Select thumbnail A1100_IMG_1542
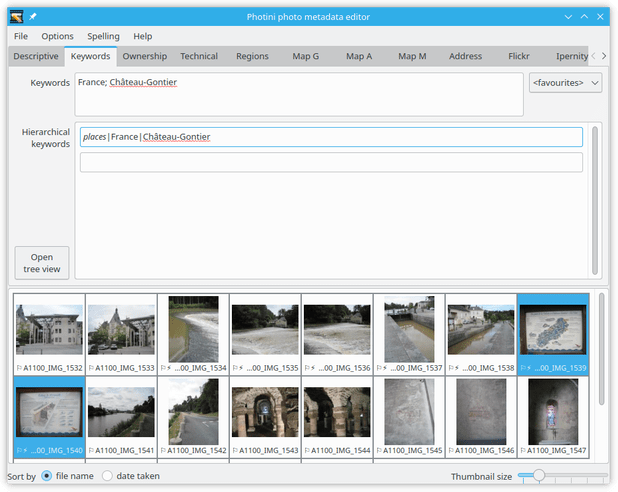Screen dimensions: 618x492 pos(193,416)
